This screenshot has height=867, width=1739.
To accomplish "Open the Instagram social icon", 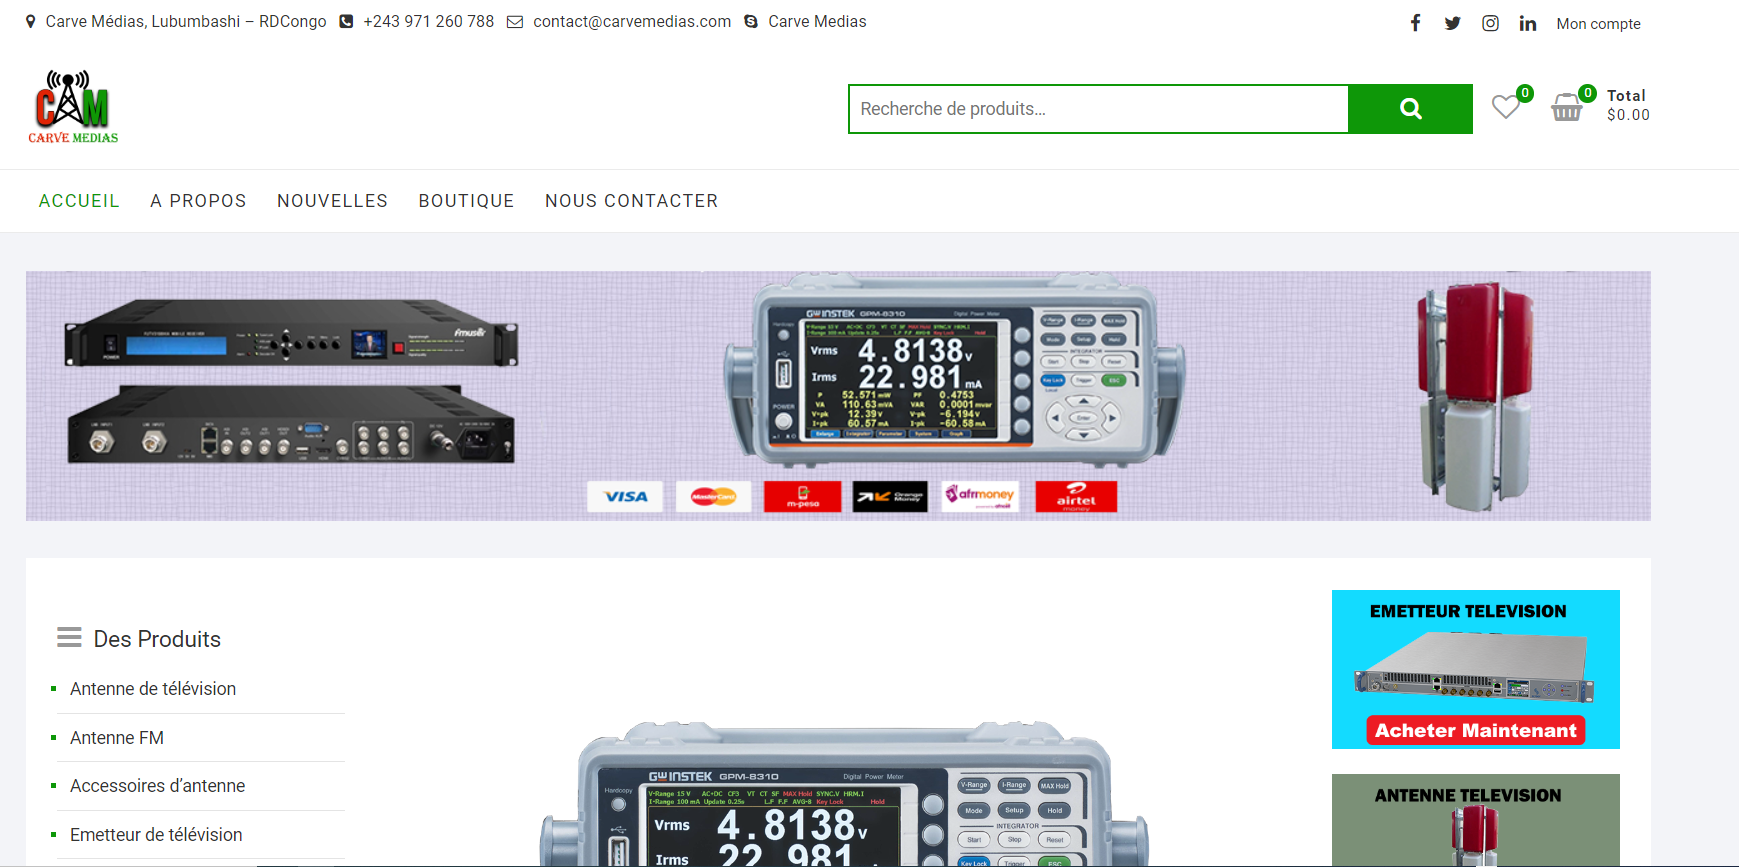I will coord(1490,23).
